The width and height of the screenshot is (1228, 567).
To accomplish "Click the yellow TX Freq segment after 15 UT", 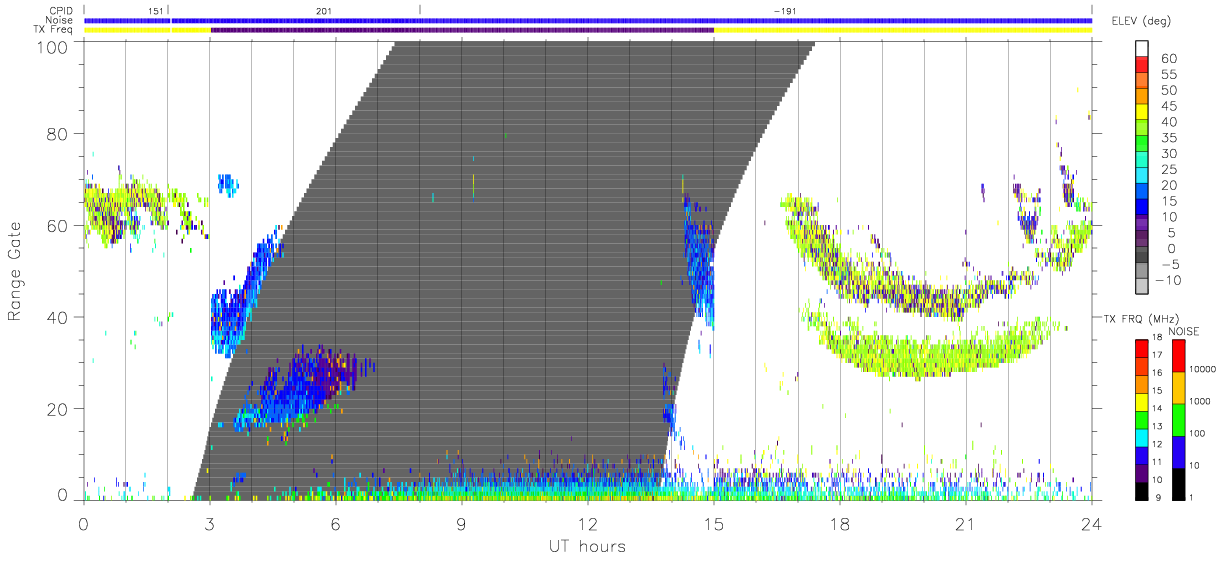I will pos(903,30).
